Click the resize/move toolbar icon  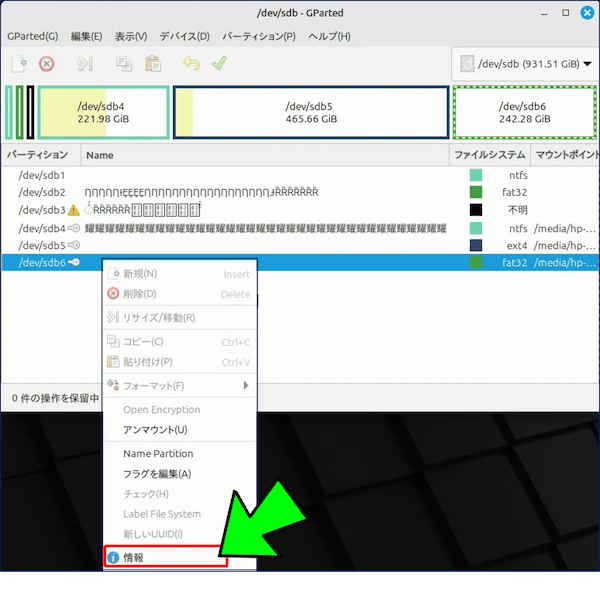tap(85, 63)
